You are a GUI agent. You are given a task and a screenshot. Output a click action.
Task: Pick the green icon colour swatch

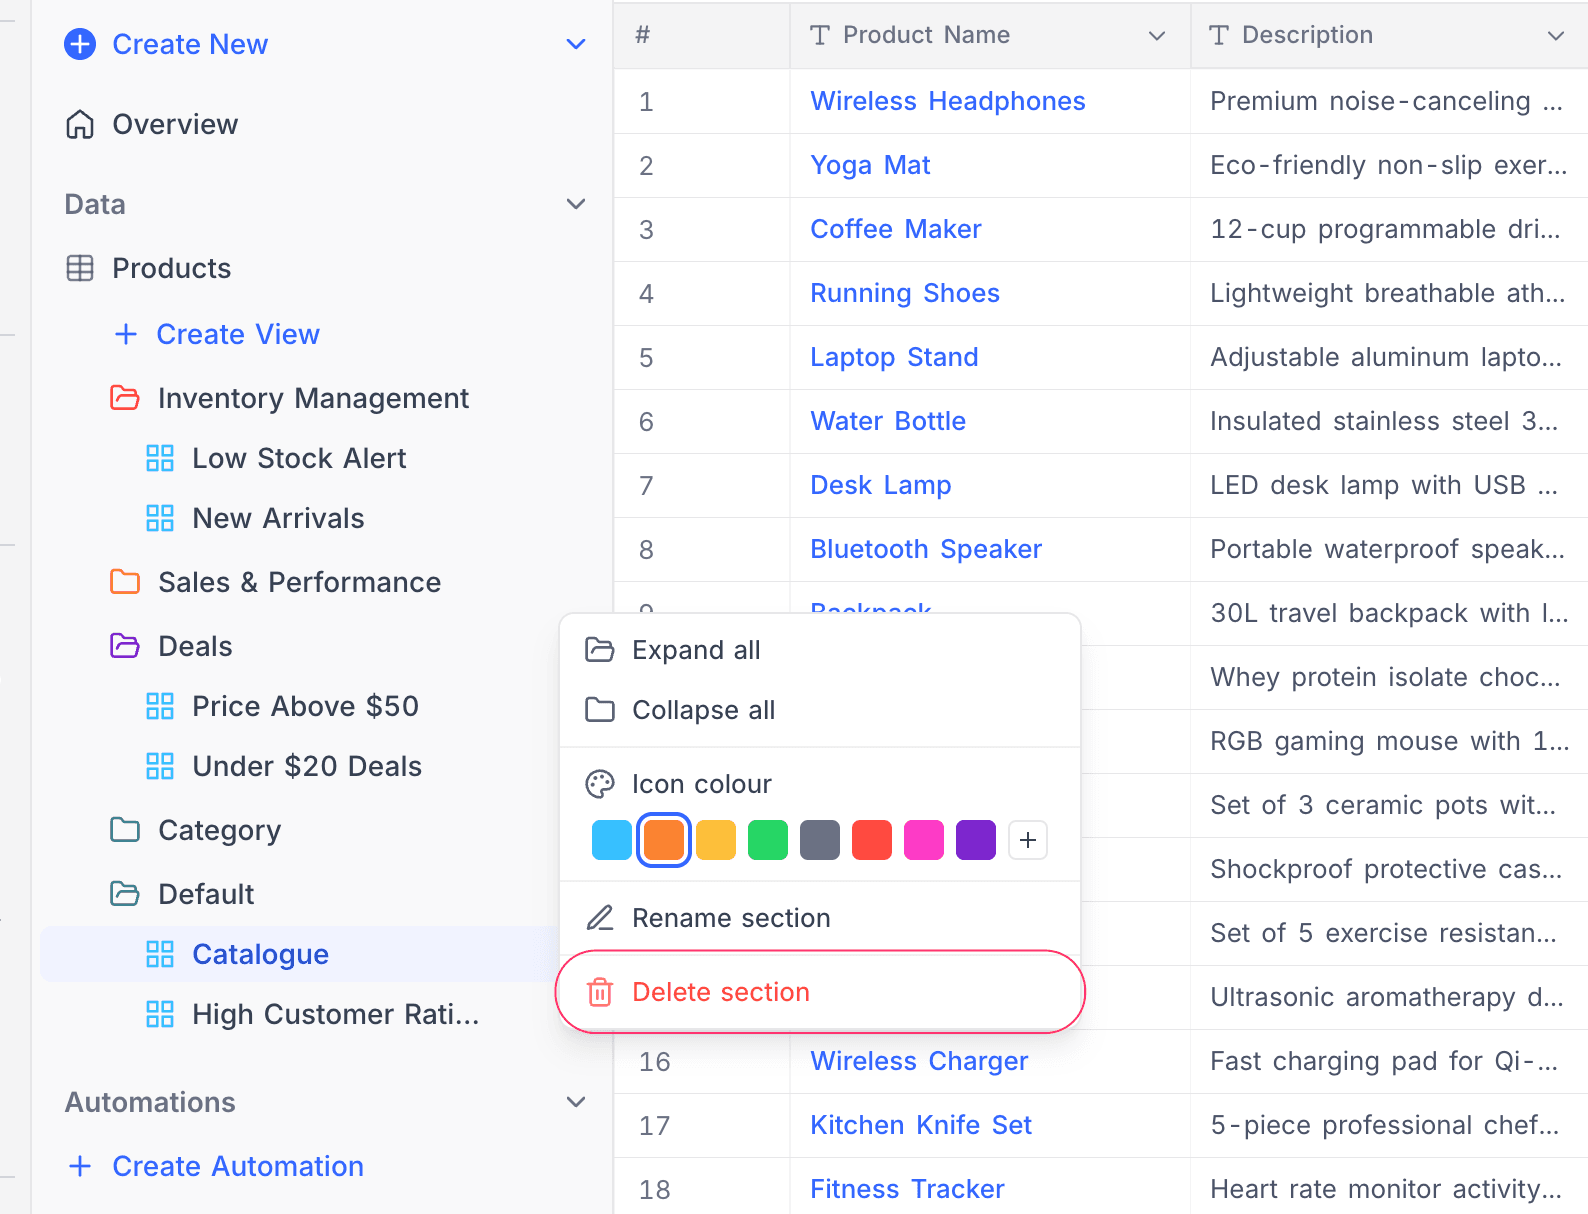(x=768, y=840)
